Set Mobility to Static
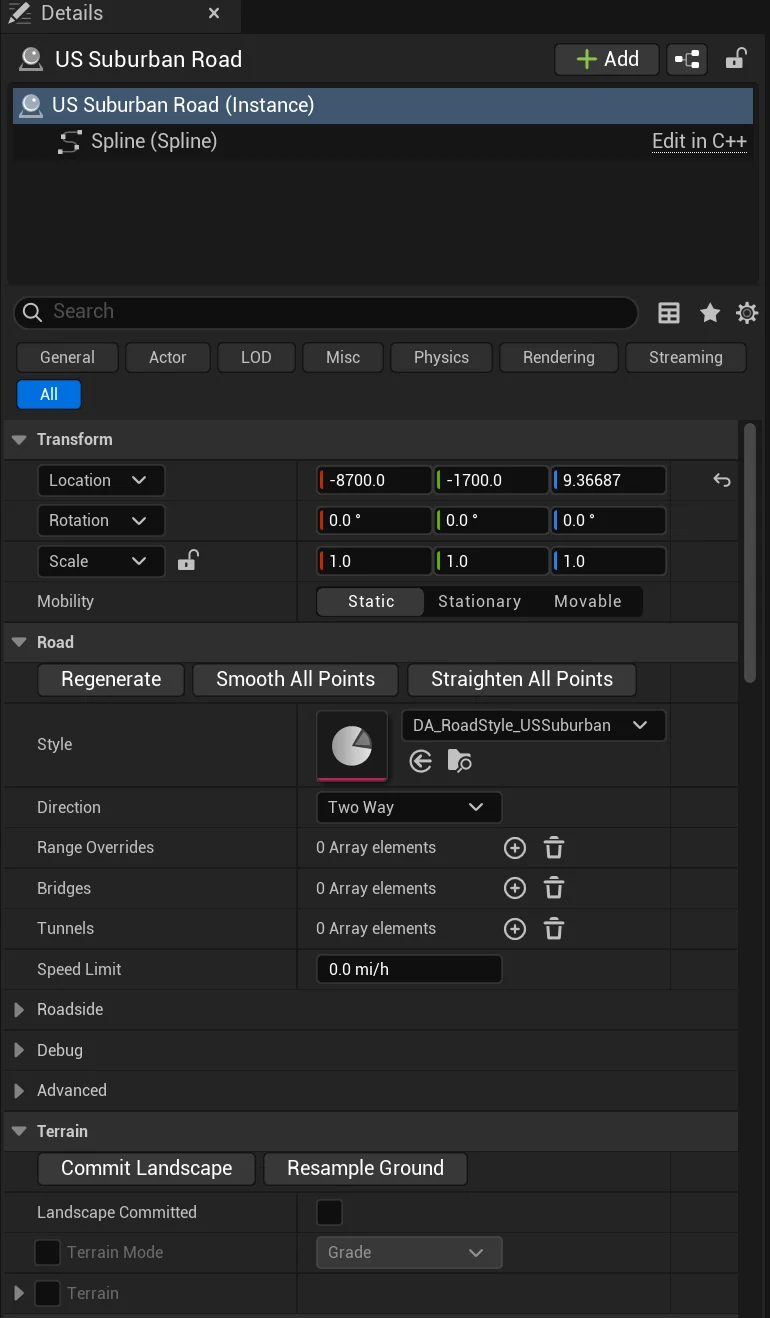This screenshot has height=1318, width=770. pos(371,601)
